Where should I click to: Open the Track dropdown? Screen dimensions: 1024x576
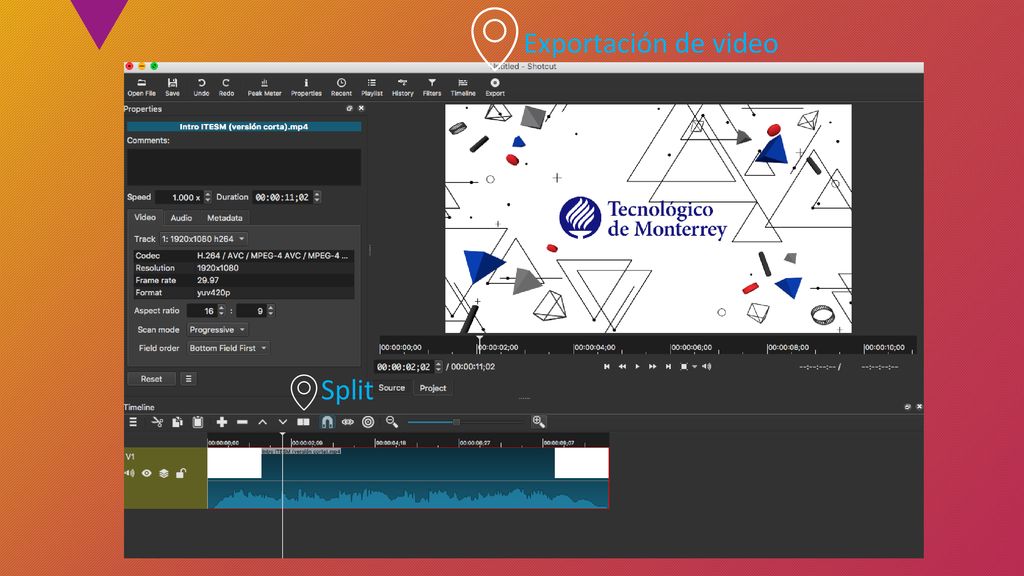pyautogui.click(x=204, y=239)
